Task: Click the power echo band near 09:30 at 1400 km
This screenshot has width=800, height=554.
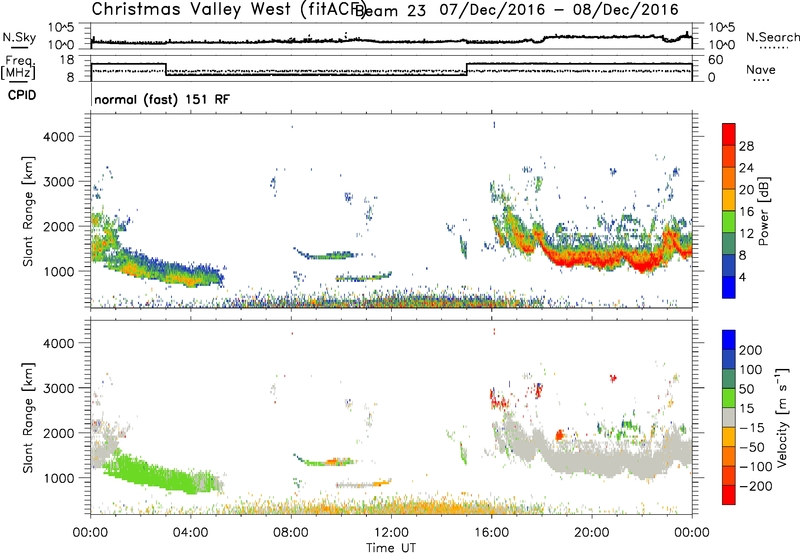Action: pyautogui.click(x=326, y=255)
